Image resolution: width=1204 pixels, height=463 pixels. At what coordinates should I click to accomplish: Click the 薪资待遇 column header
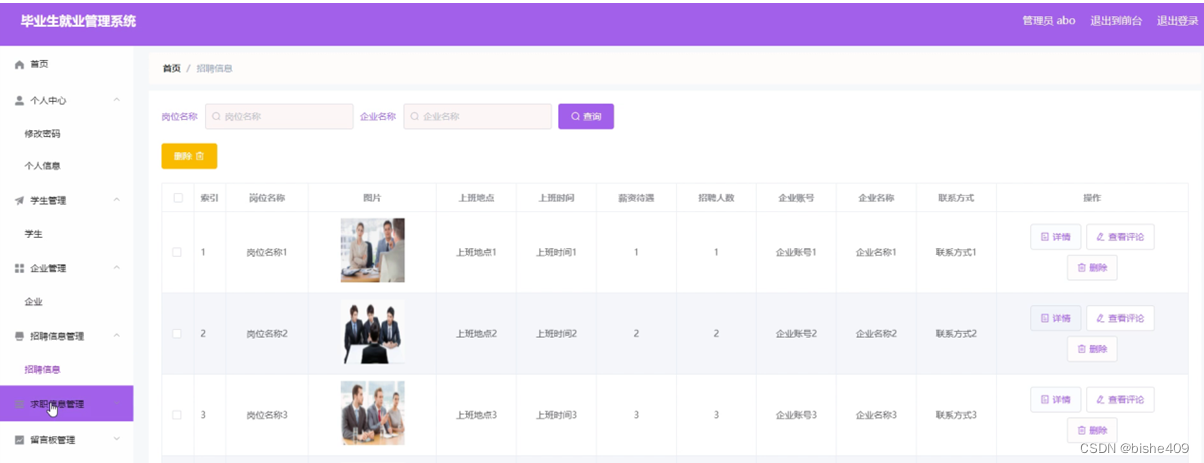click(x=636, y=198)
